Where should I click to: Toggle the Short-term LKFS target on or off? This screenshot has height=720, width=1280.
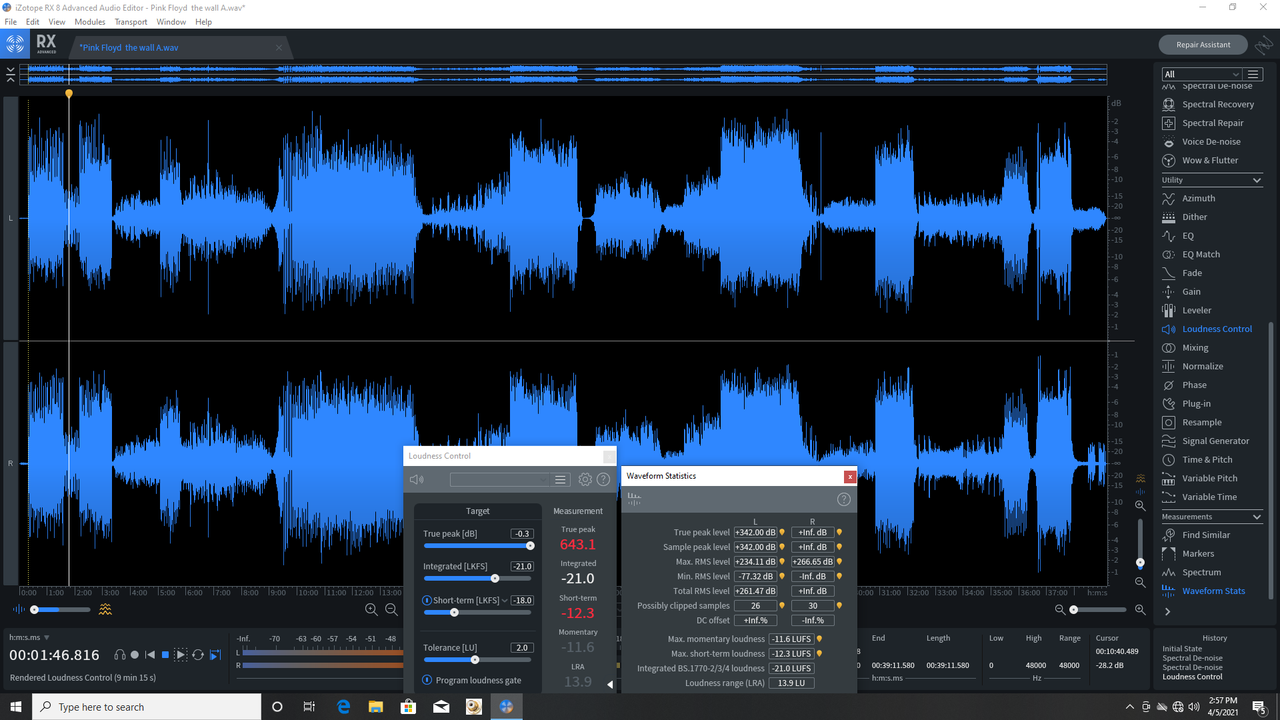(427, 600)
